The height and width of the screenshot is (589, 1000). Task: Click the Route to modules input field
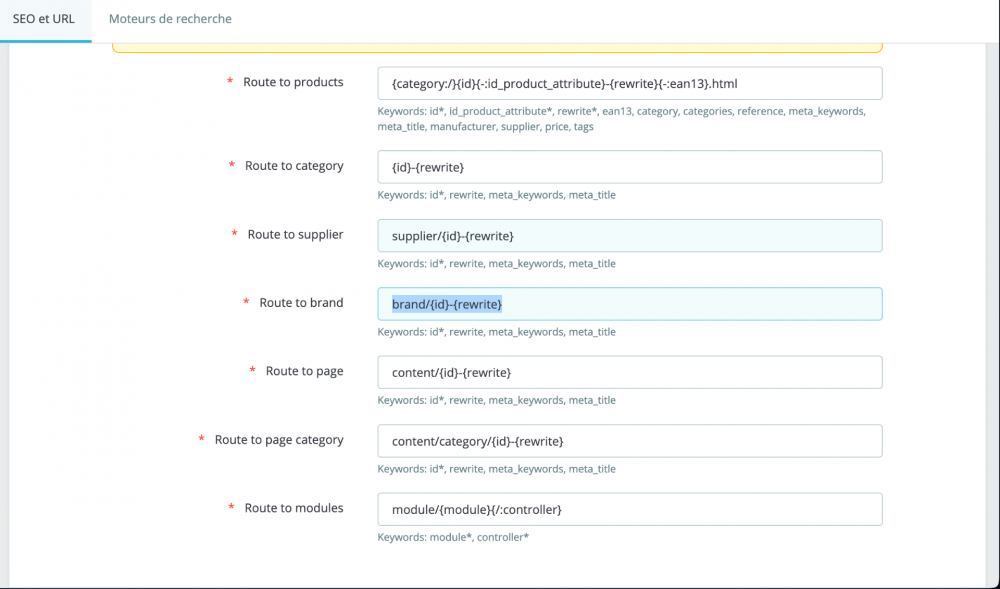click(x=628, y=508)
